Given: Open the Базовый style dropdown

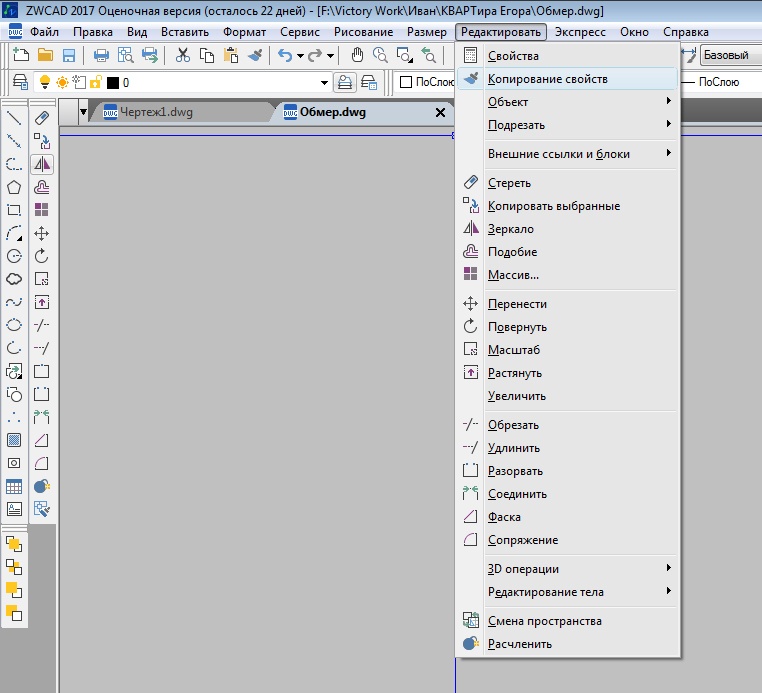Looking at the screenshot, I should [x=731, y=55].
